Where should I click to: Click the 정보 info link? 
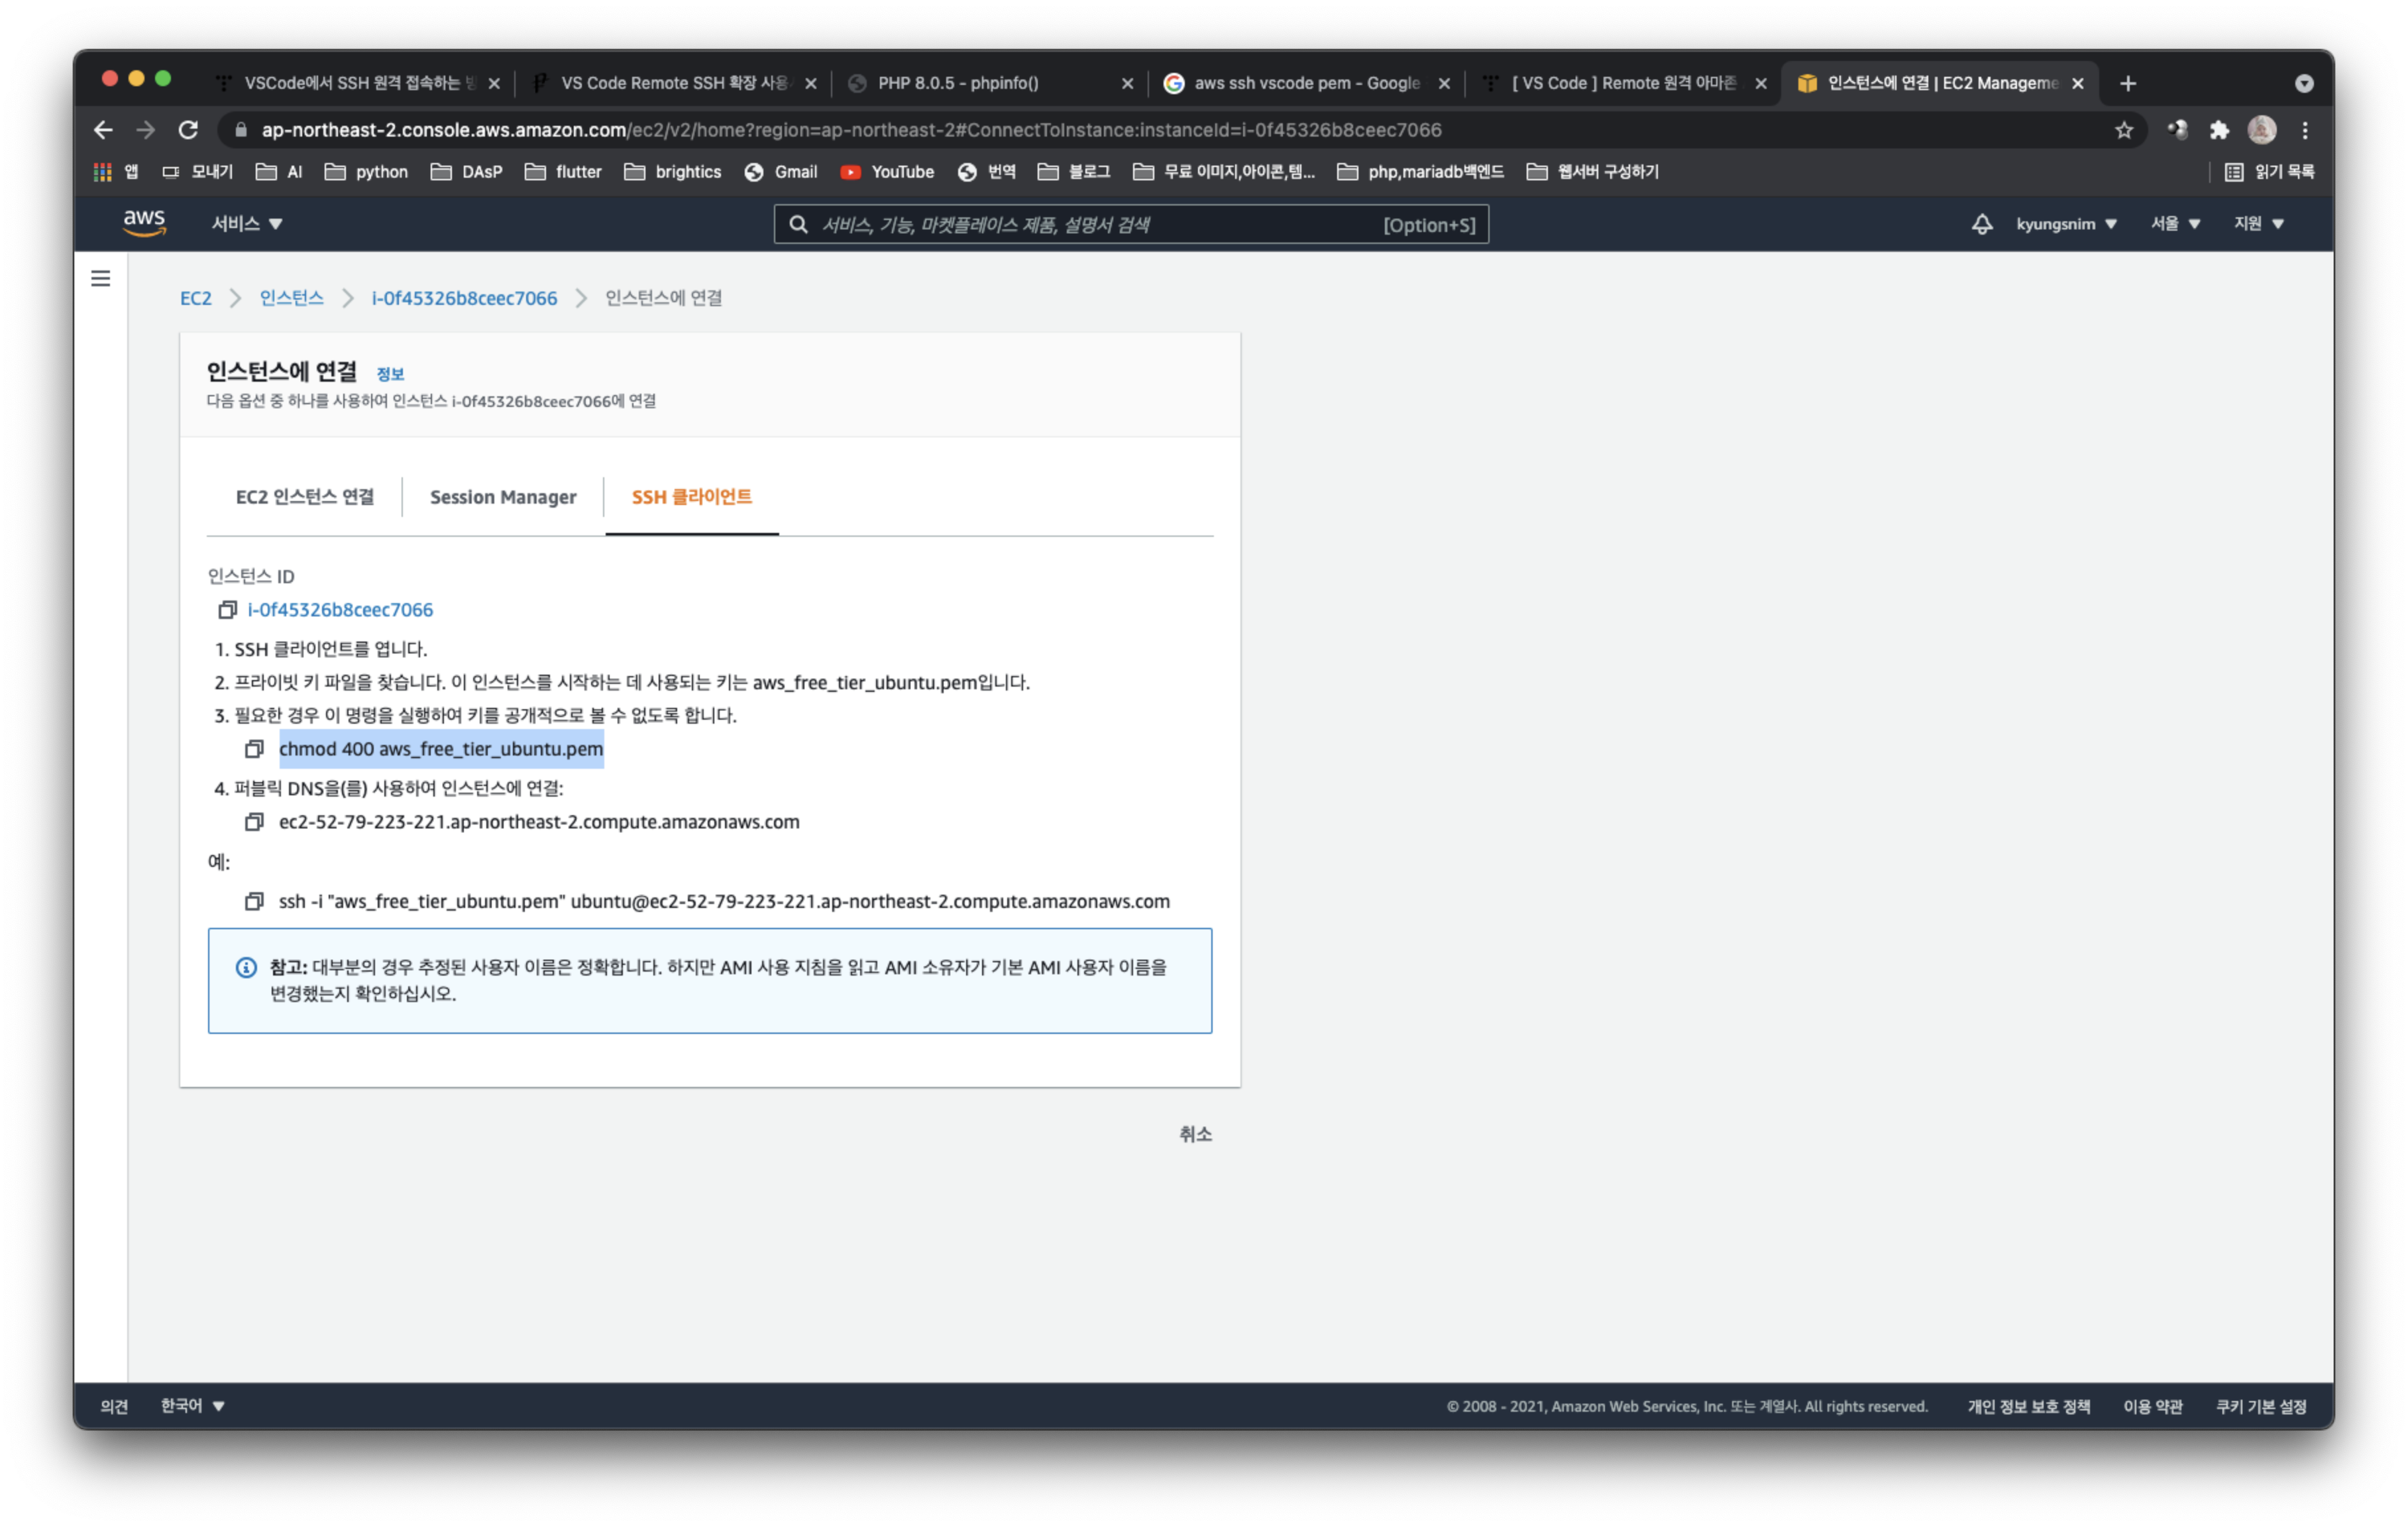390,374
